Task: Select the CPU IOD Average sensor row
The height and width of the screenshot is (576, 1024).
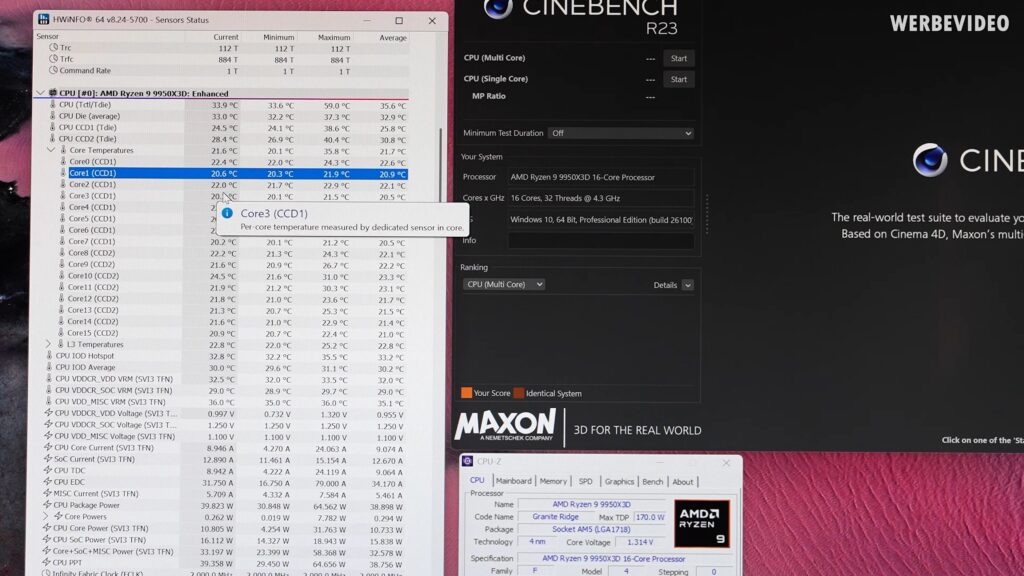Action: point(227,368)
